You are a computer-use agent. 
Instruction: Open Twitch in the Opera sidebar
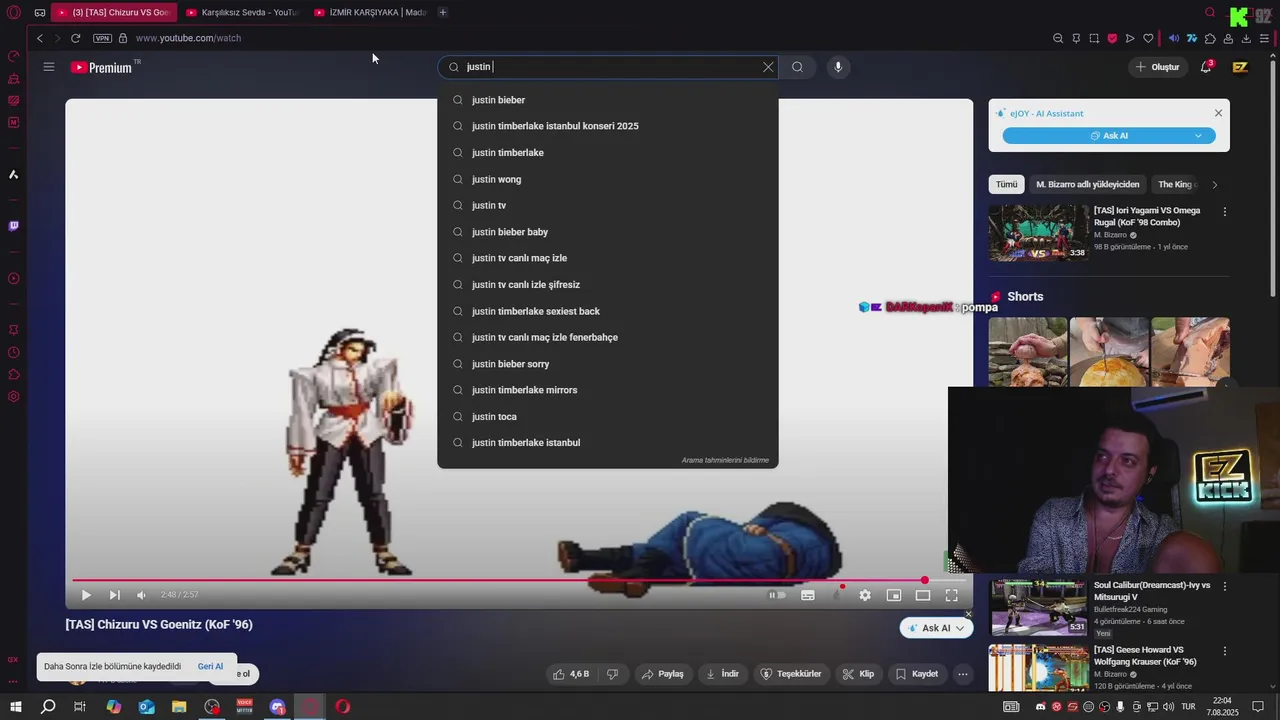pyautogui.click(x=13, y=226)
